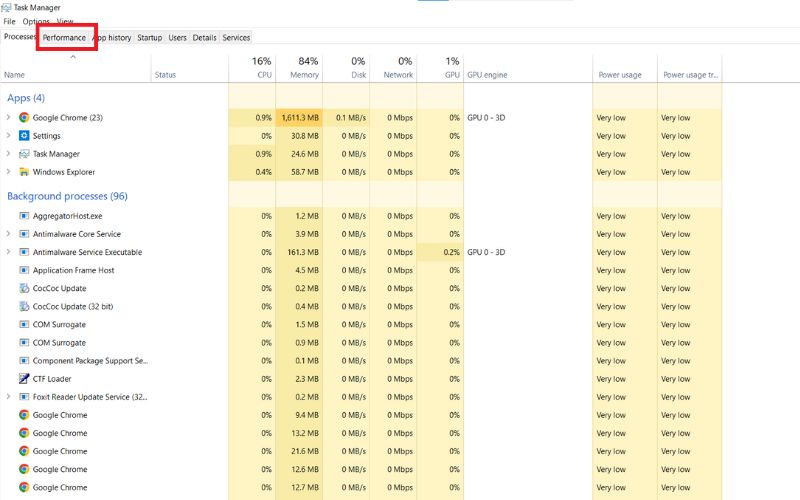This screenshot has height=500, width=800.
Task: Switch to the App history tab
Action: (x=113, y=37)
